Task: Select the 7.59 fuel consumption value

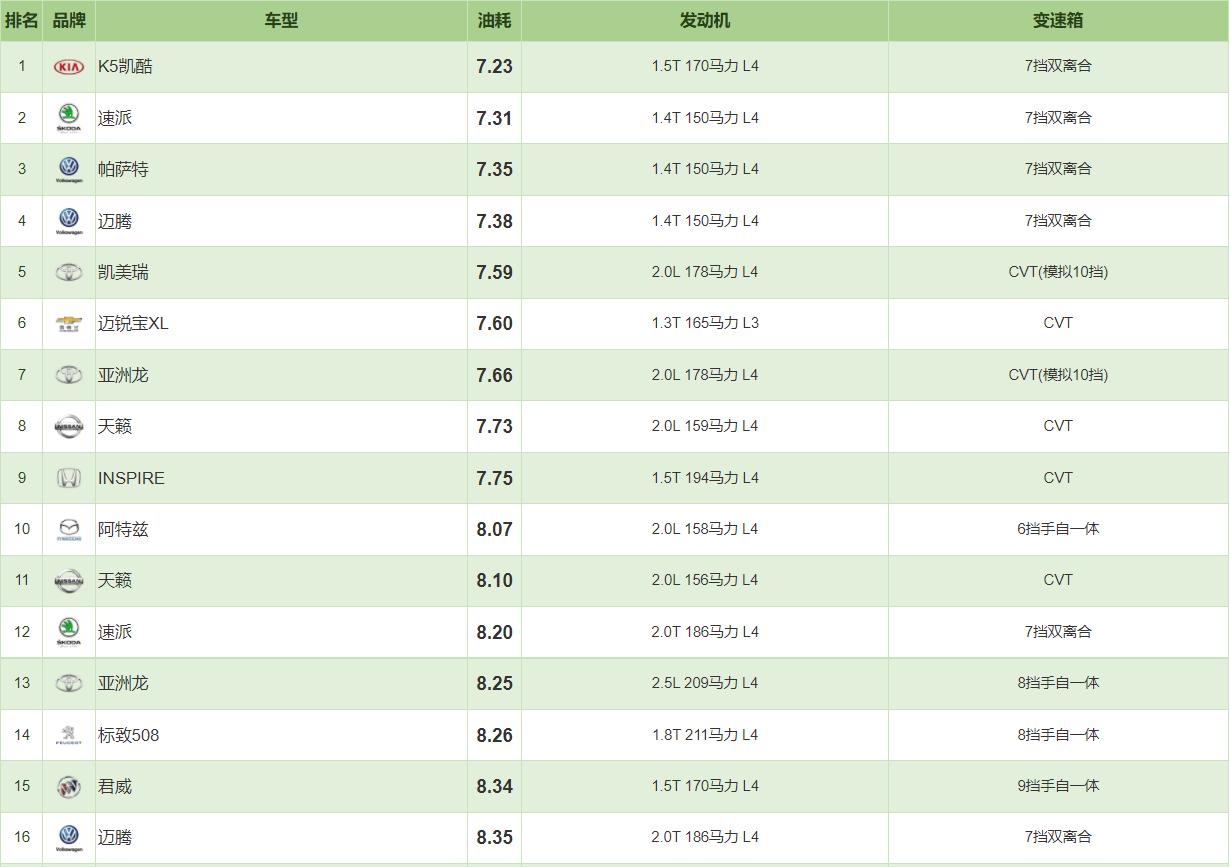Action: point(495,272)
